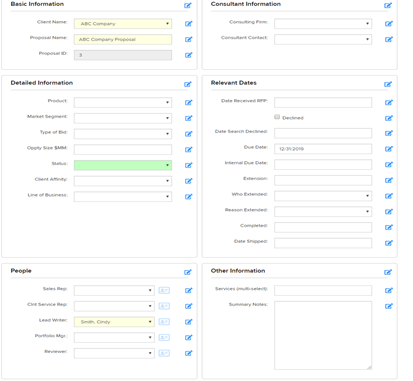This screenshot has height=381, width=413.
Task: Click the Date Search Declined field
Action: point(323,133)
